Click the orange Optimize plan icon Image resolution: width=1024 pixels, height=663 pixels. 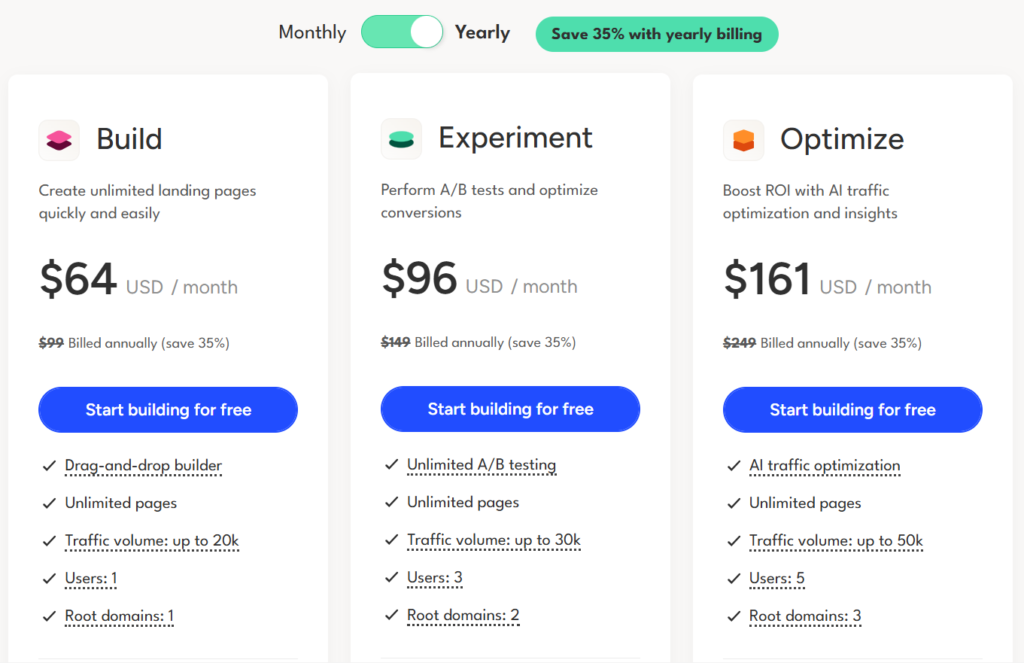(x=743, y=140)
